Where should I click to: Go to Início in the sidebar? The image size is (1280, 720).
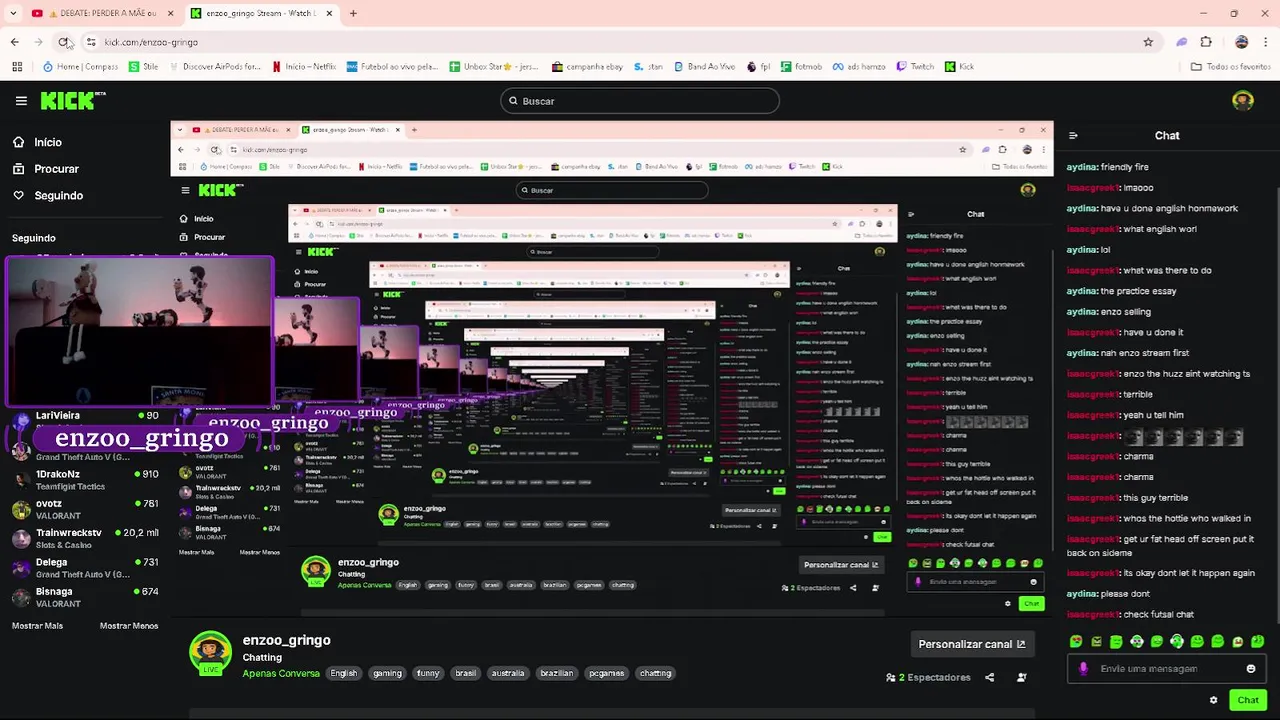click(38, 142)
